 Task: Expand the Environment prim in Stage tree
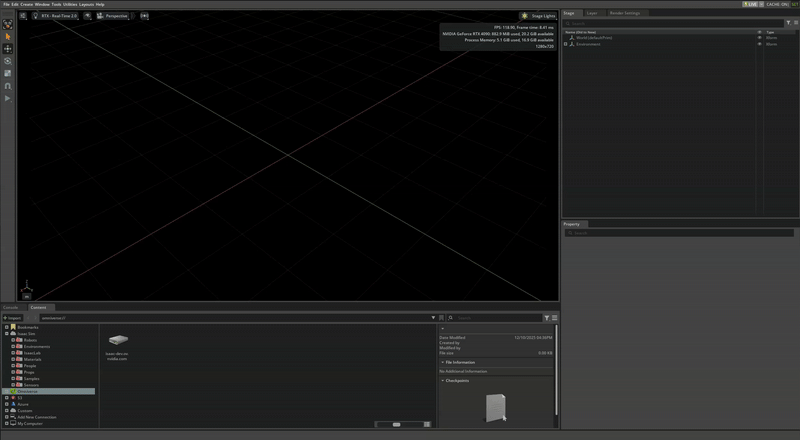pyautogui.click(x=566, y=44)
